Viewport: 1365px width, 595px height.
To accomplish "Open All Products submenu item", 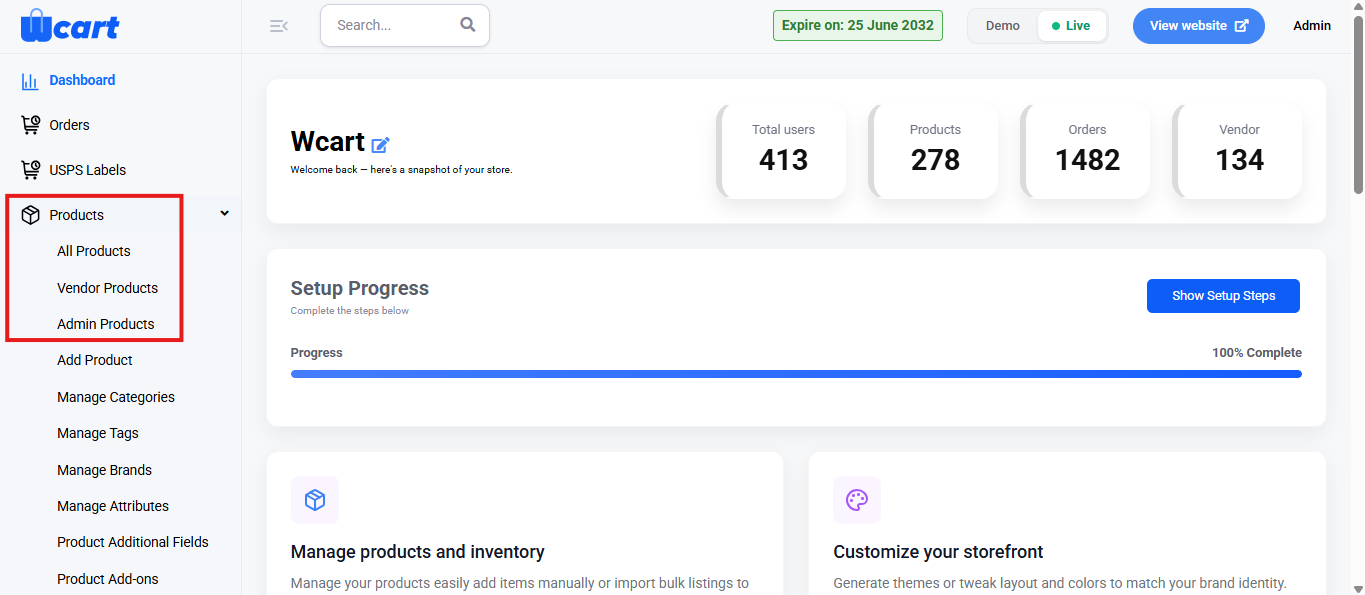I will pos(94,251).
